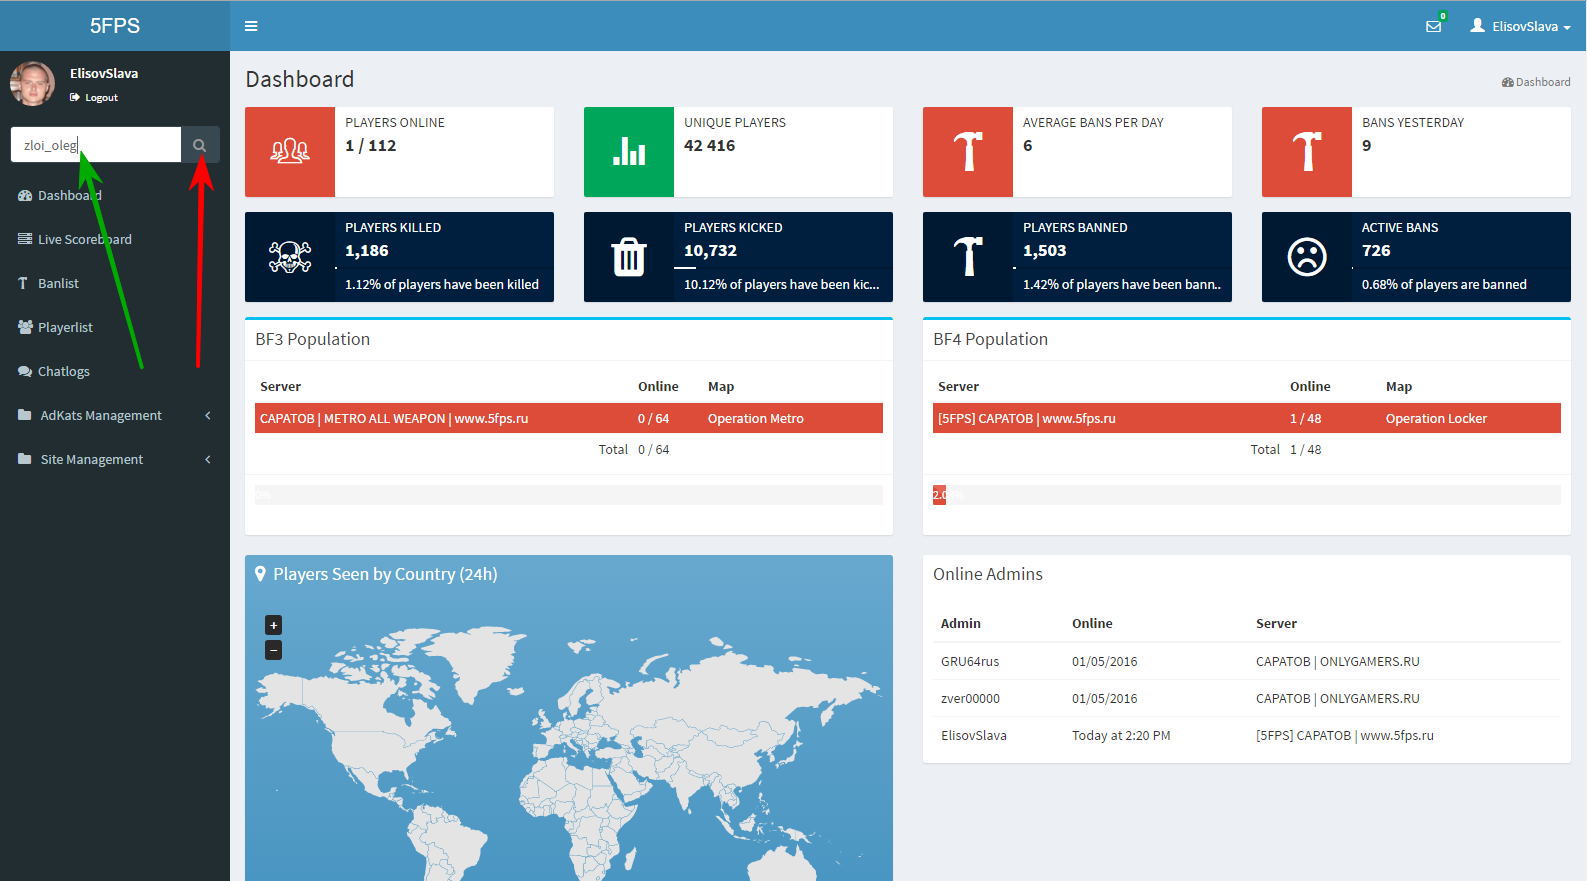Open Live Scoreboard in the sidebar
The image size is (1587, 881).
point(115,239)
